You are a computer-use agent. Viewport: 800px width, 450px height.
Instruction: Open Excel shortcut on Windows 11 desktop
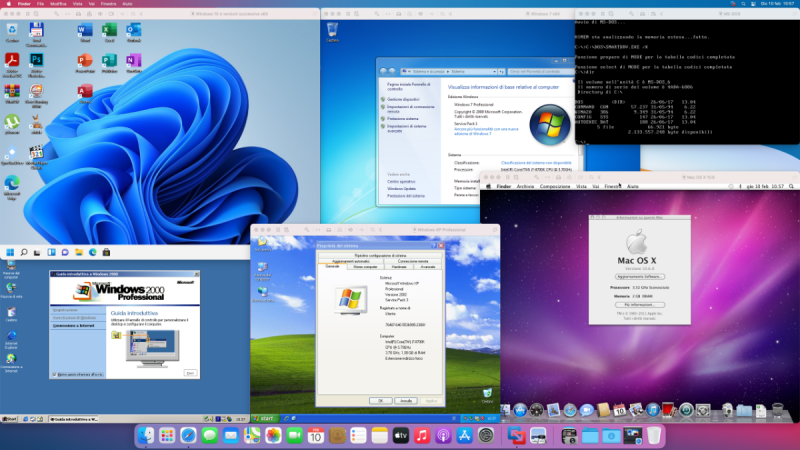pyautogui.click(x=108, y=32)
